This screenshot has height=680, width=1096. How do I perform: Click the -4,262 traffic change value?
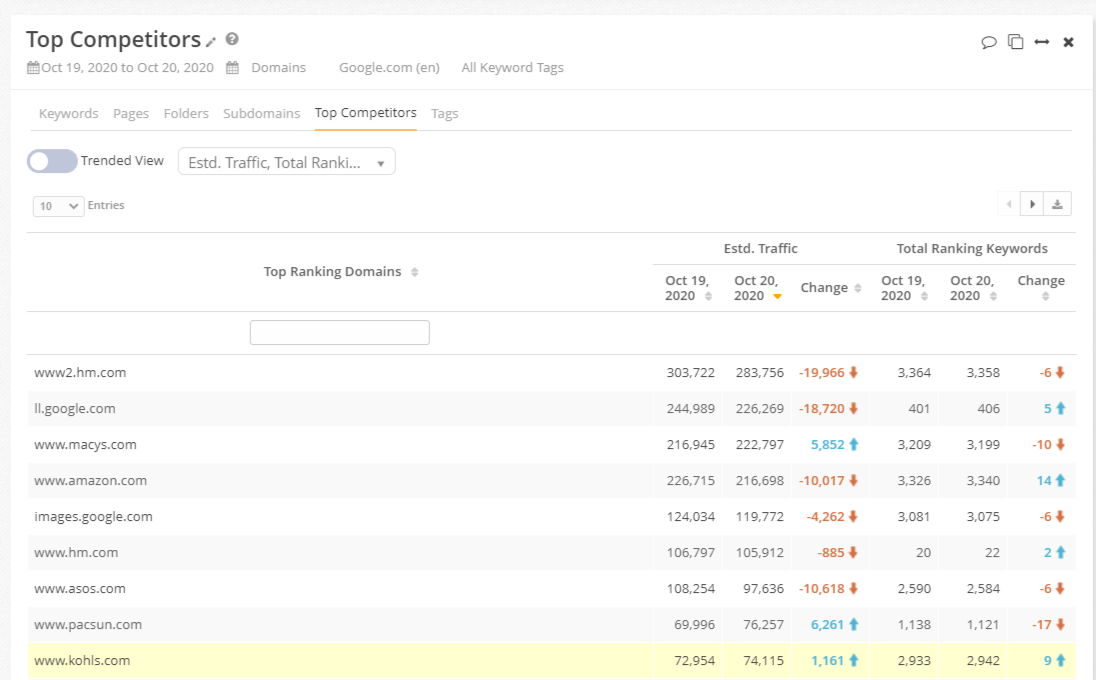pos(825,516)
